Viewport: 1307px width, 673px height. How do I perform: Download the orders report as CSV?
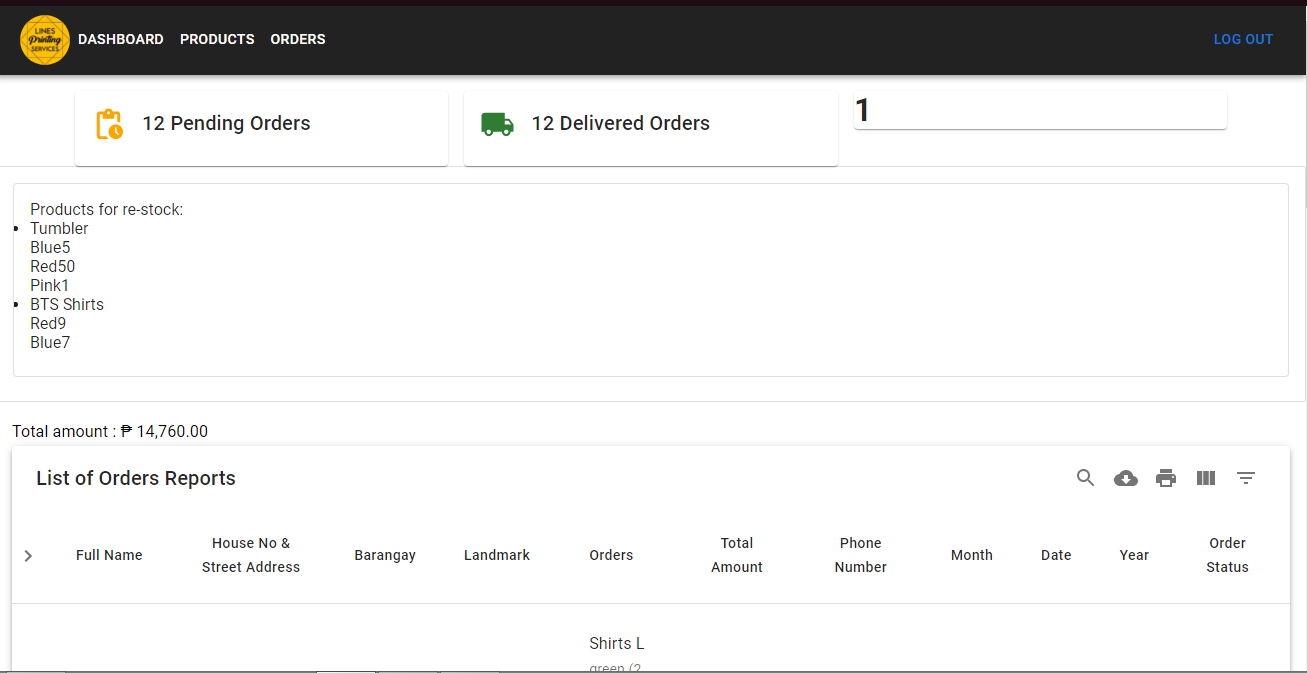click(1126, 478)
